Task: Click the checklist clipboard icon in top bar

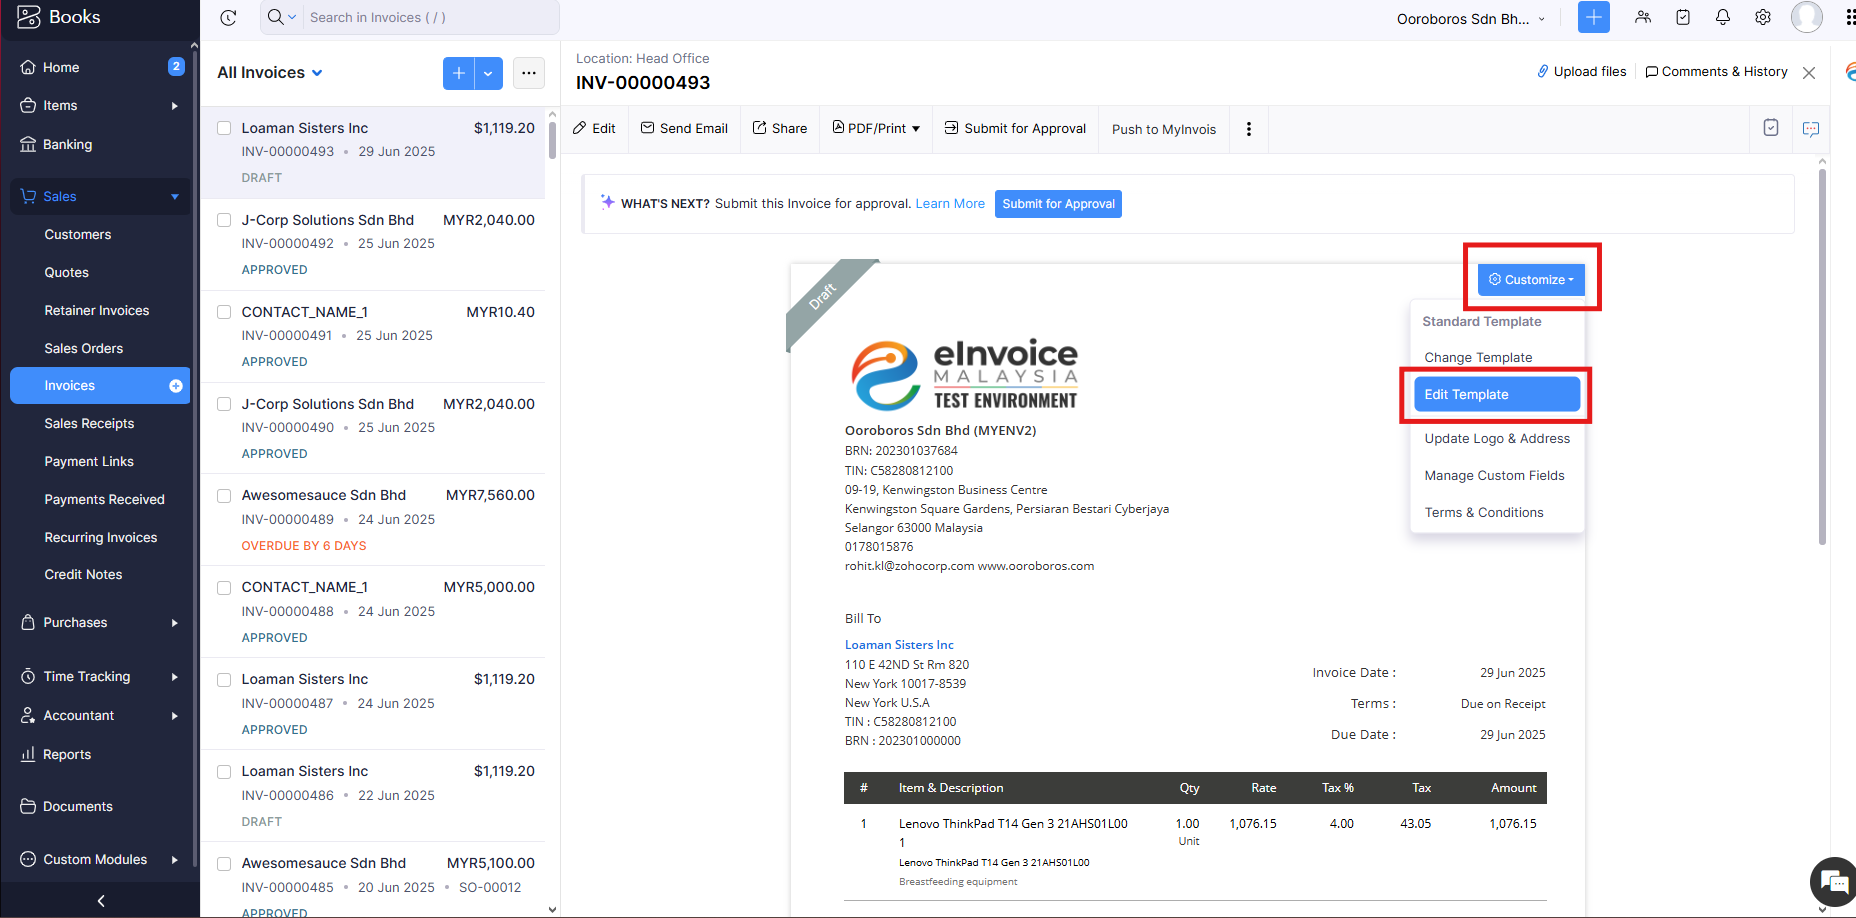Action: [x=1683, y=17]
